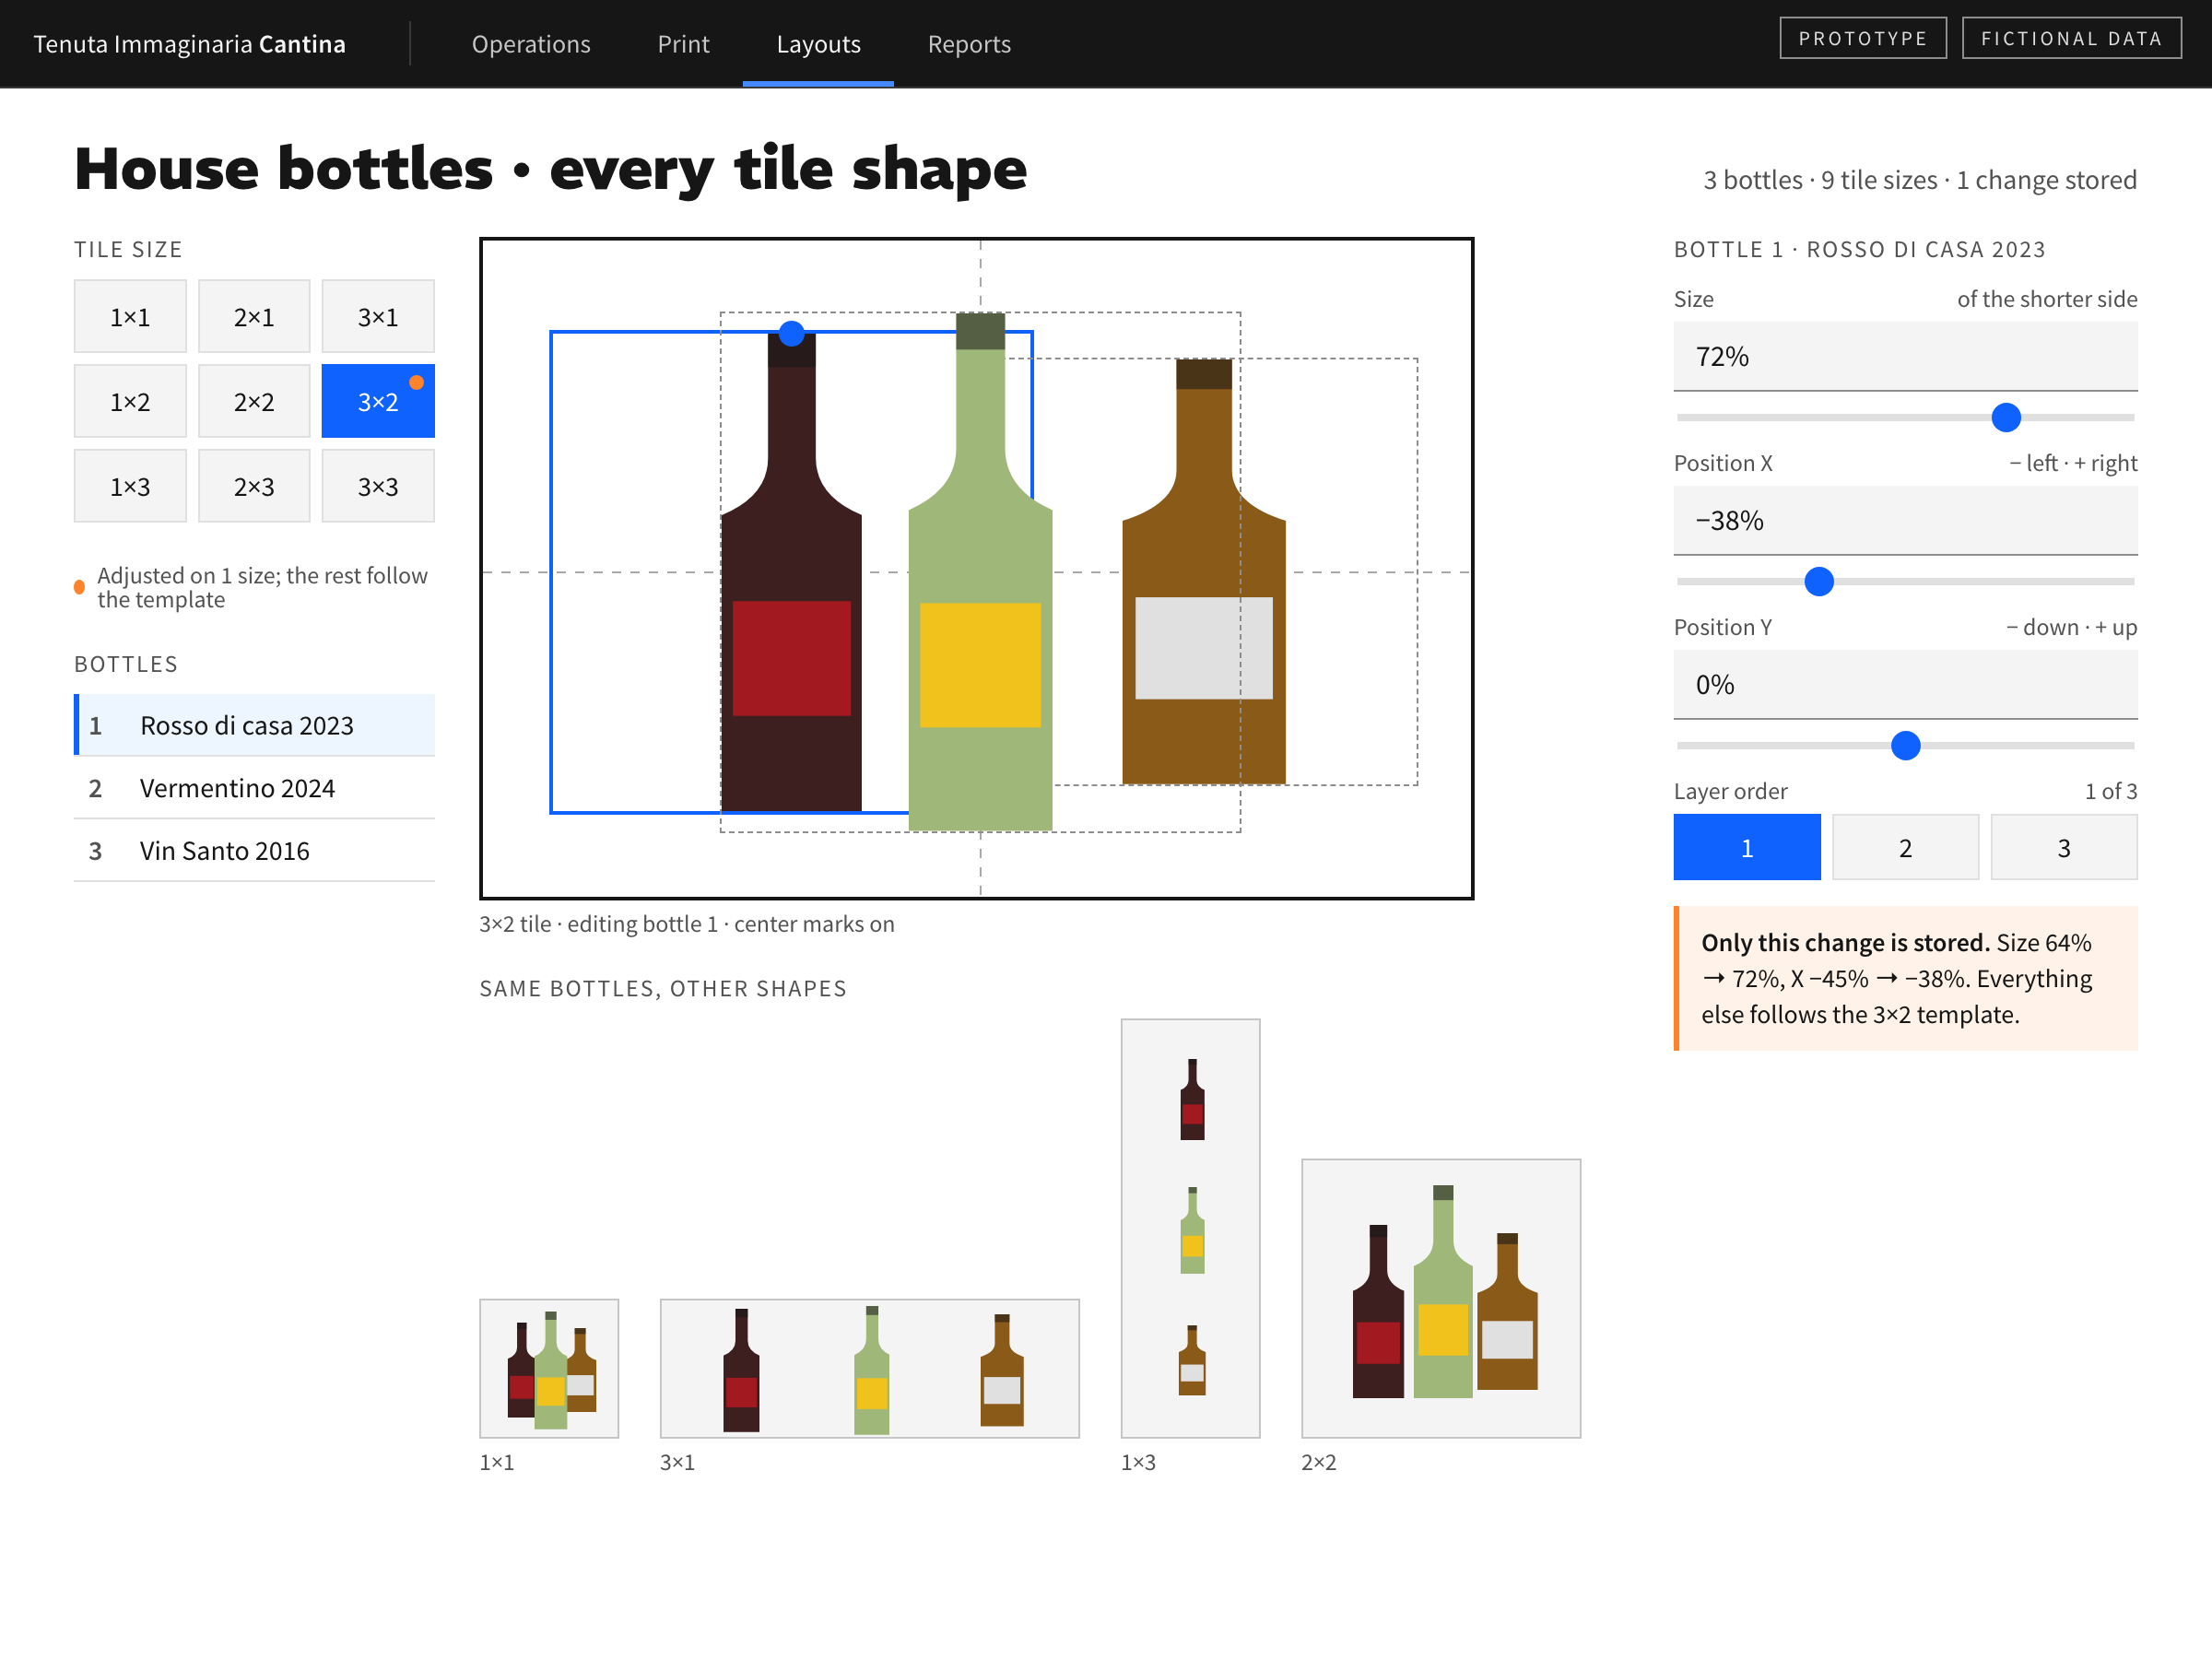Viewport: 2212px width, 1659px height.
Task: Click the "Only this change is stored" note
Action: click(1905, 978)
